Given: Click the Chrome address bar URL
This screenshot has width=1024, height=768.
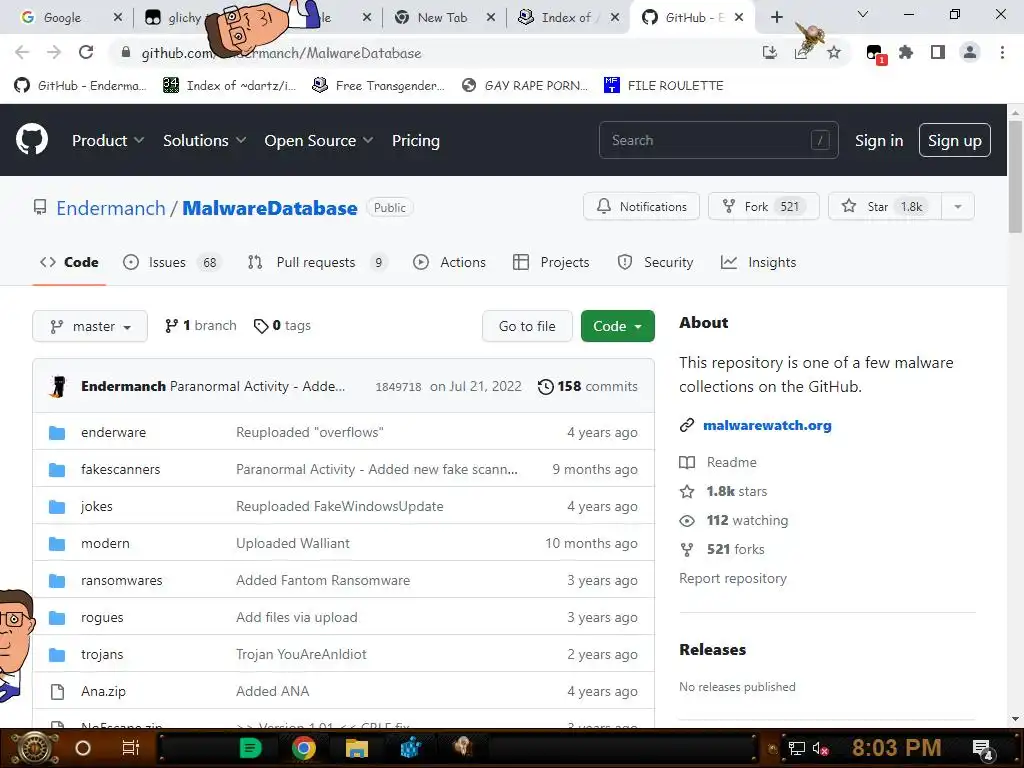Looking at the screenshot, I should point(281,53).
